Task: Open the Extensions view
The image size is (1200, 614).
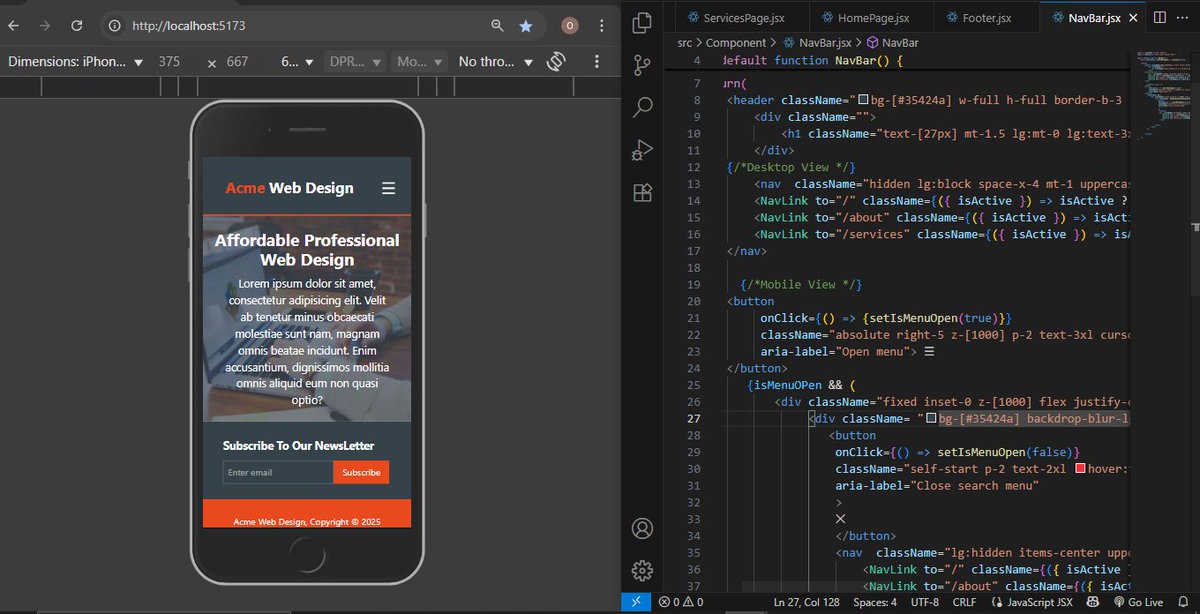Action: pos(643,192)
